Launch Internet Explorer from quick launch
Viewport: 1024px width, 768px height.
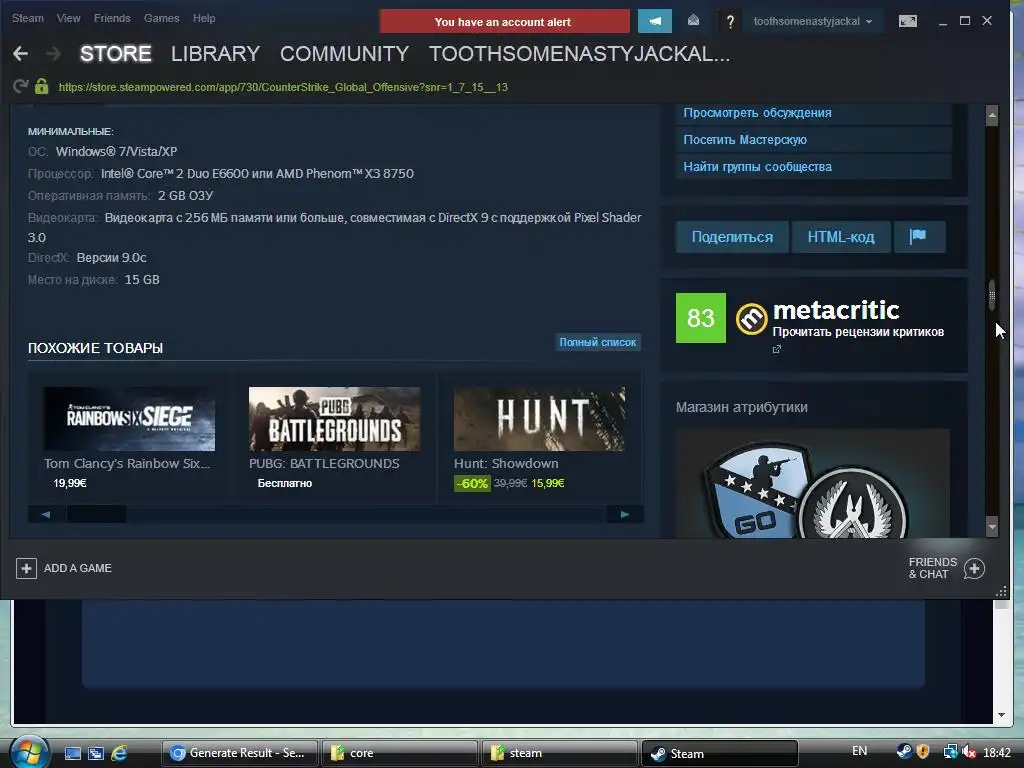point(119,753)
